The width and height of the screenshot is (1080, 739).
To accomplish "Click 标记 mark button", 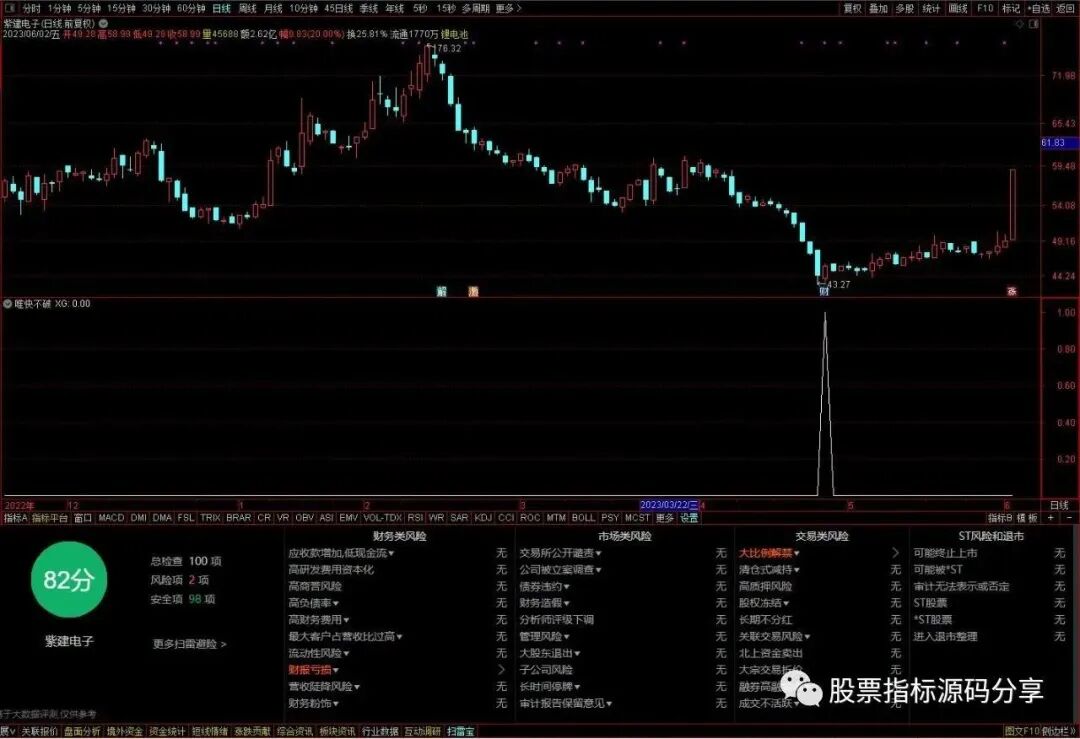I will (1010, 8).
